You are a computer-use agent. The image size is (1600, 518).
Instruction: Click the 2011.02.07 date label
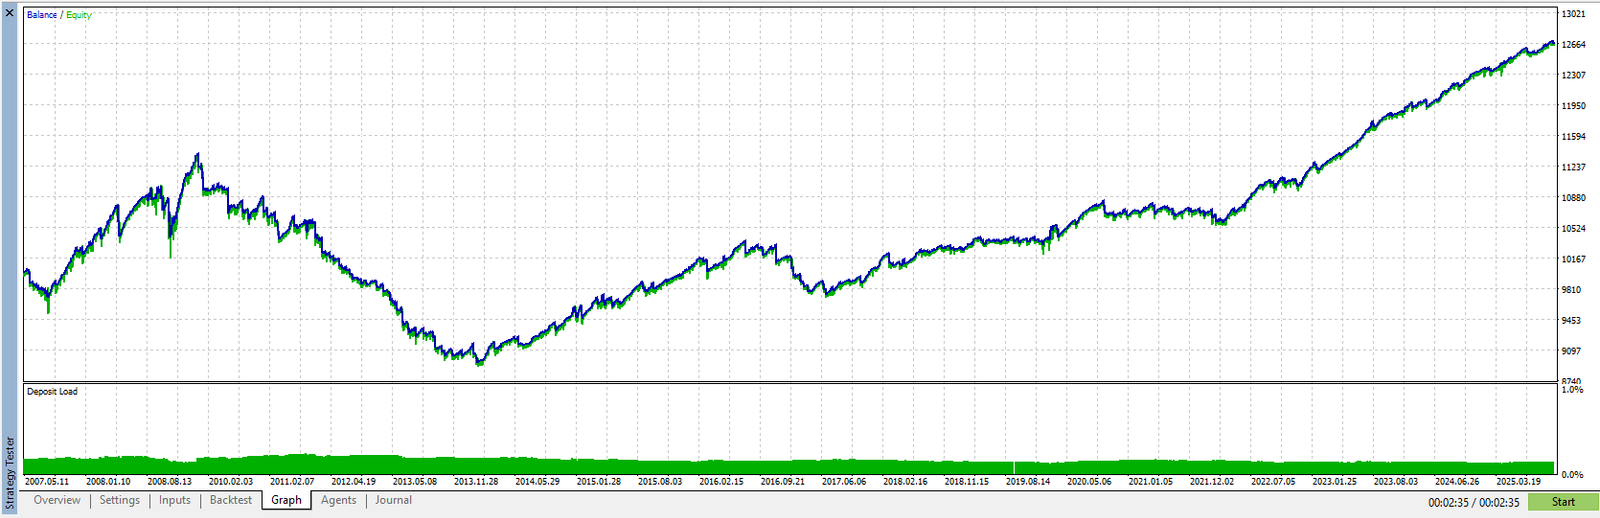click(292, 481)
